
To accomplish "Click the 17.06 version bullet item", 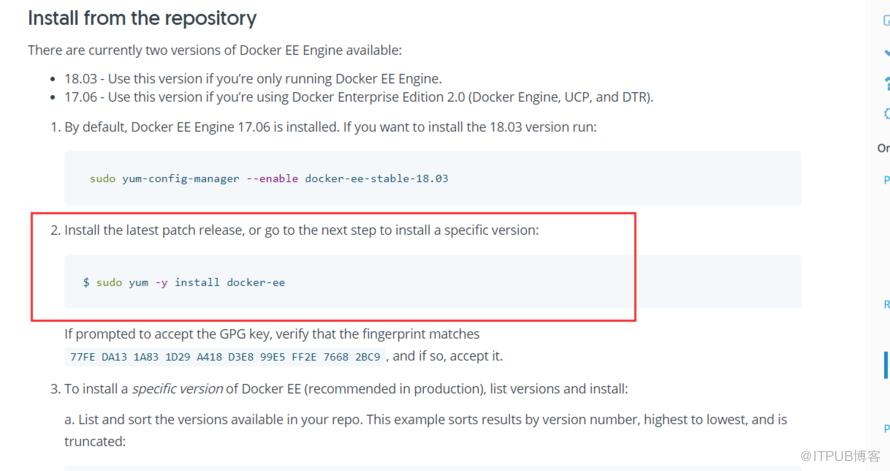I will [359, 97].
